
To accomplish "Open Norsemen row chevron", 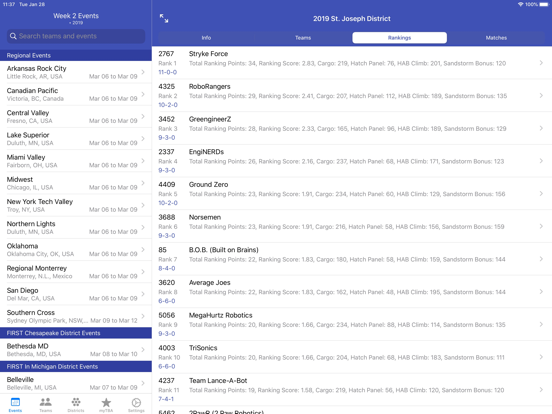I will tap(541, 226).
